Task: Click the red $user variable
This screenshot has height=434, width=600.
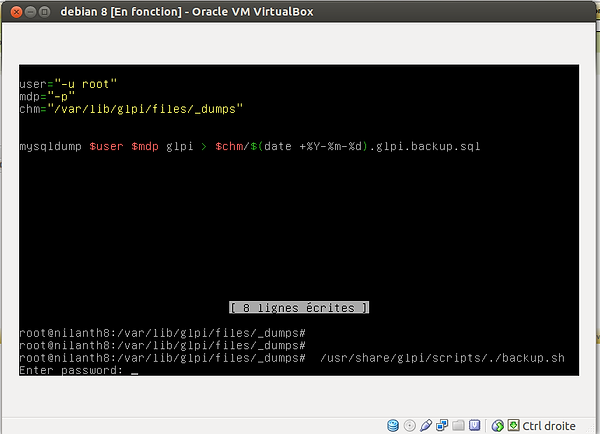Action: 106,147
